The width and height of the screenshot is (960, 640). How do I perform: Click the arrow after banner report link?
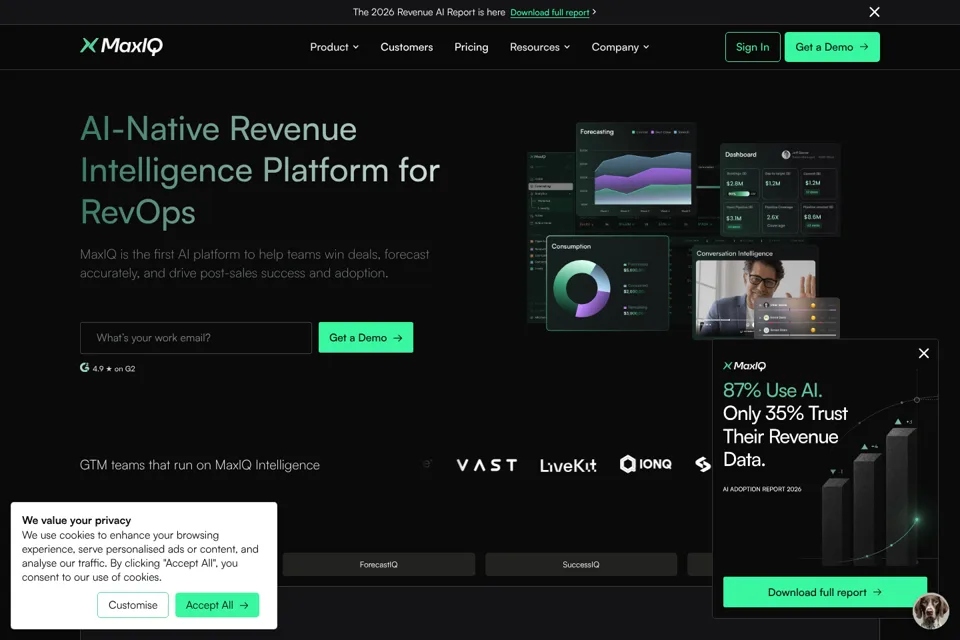coord(594,12)
